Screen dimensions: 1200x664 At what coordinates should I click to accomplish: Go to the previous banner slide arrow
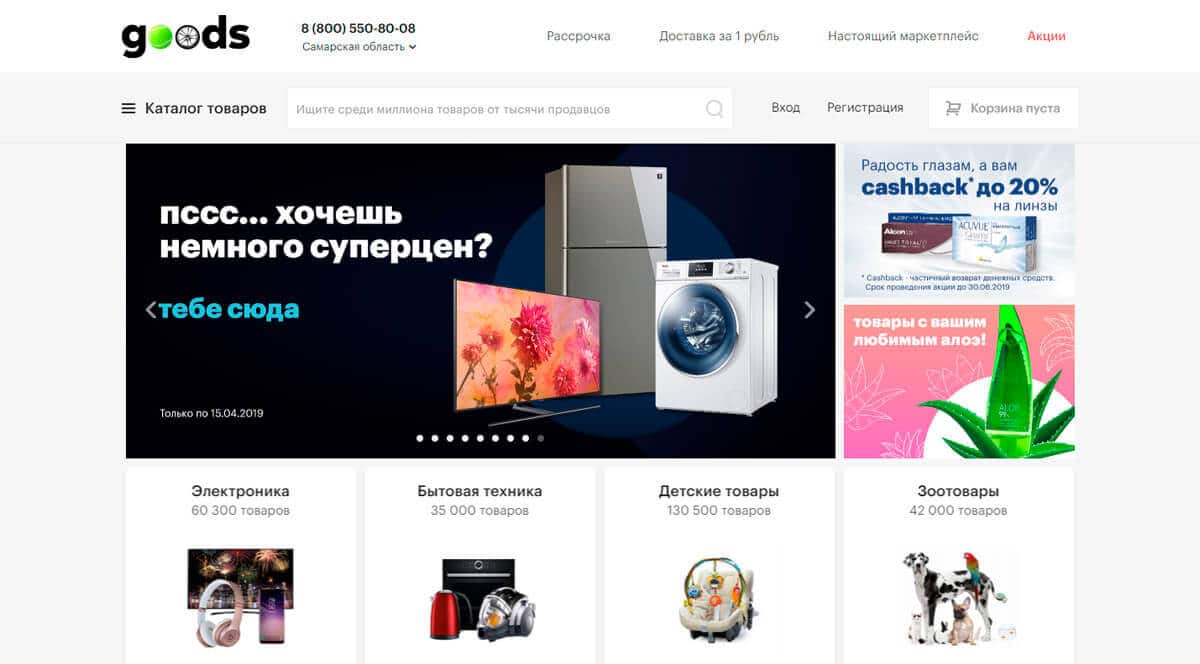tap(151, 310)
